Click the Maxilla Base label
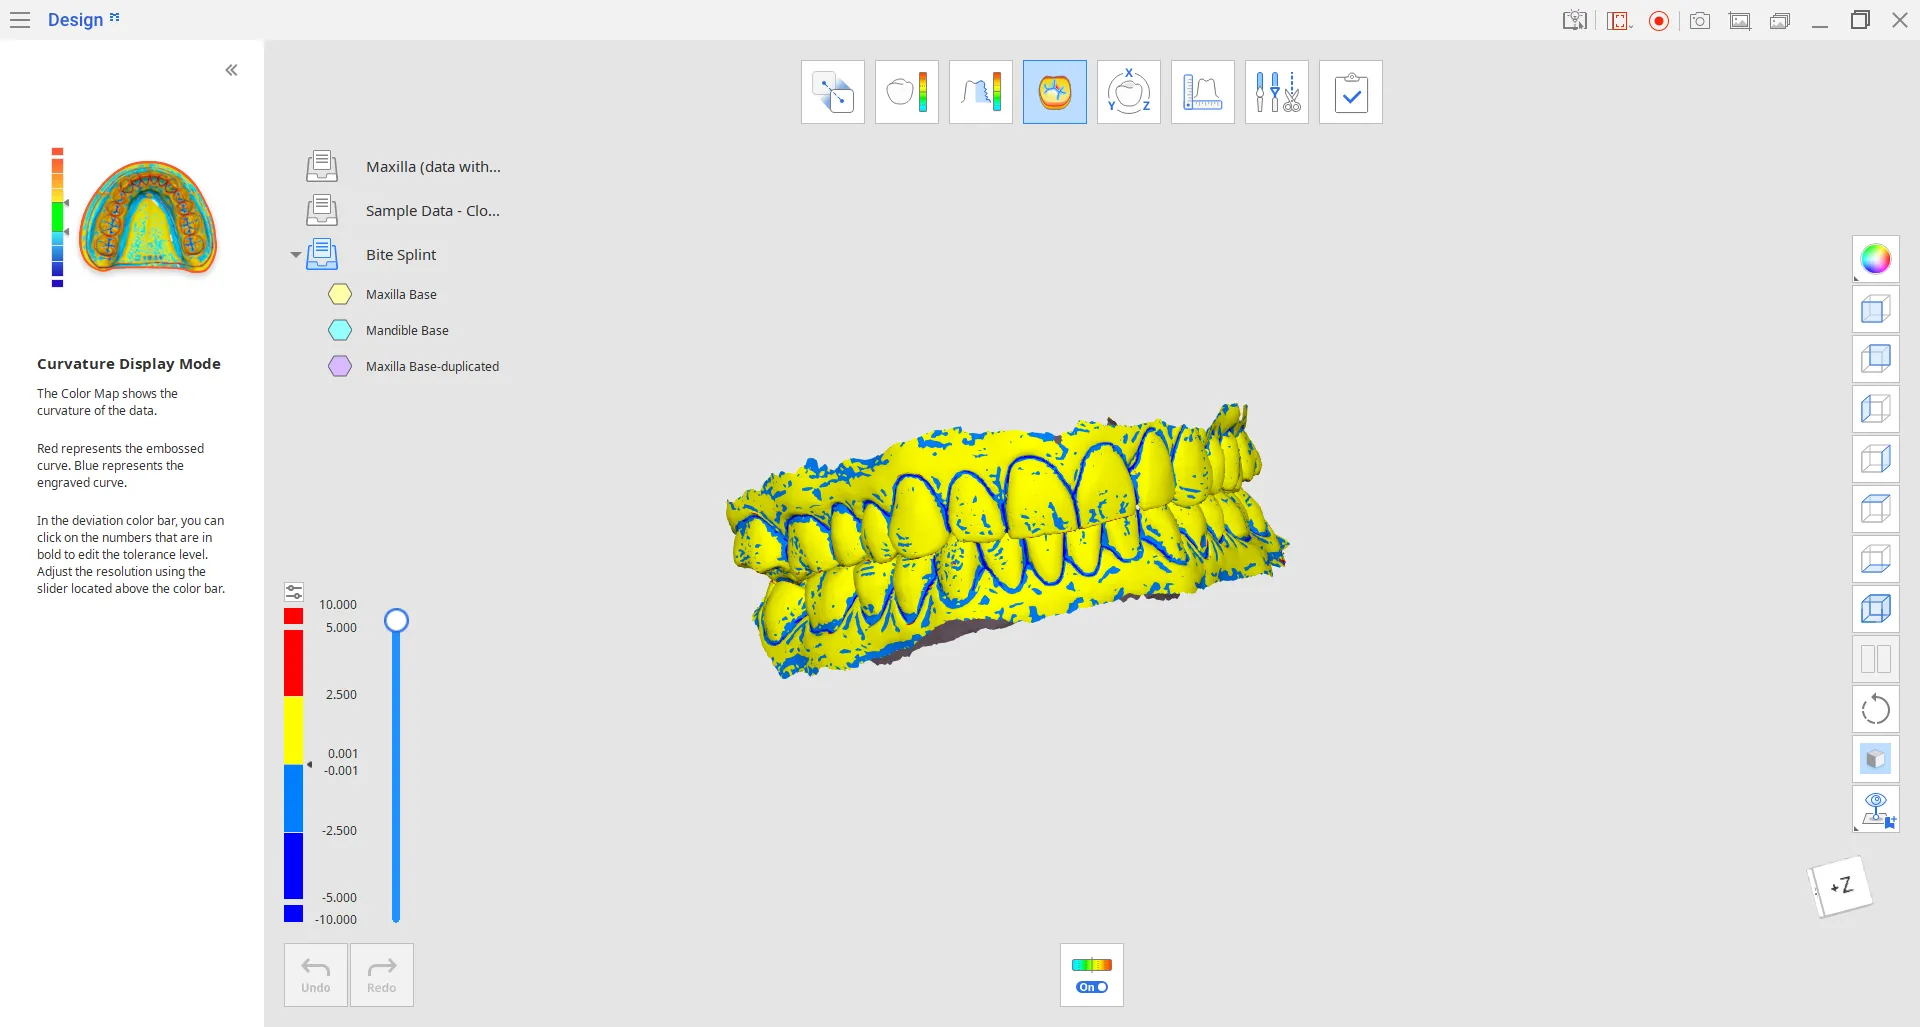Image resolution: width=1920 pixels, height=1027 pixels. pos(401,294)
